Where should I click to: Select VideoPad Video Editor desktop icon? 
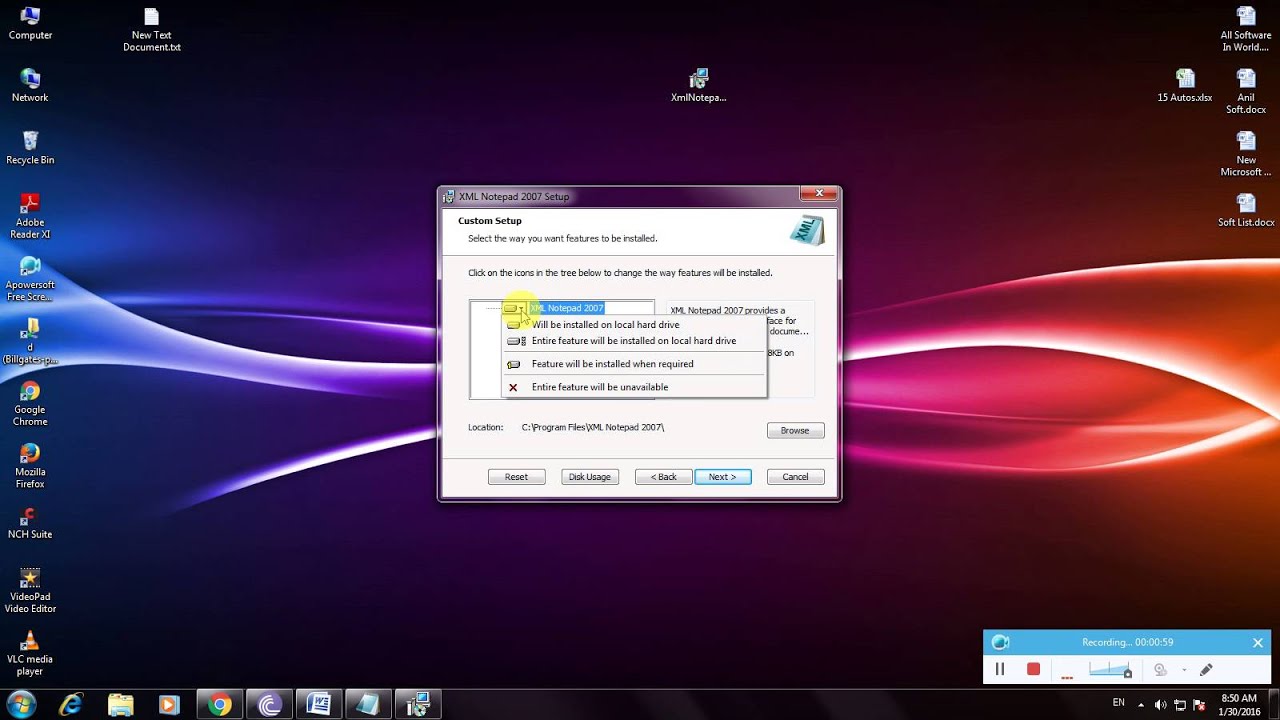(x=30, y=590)
